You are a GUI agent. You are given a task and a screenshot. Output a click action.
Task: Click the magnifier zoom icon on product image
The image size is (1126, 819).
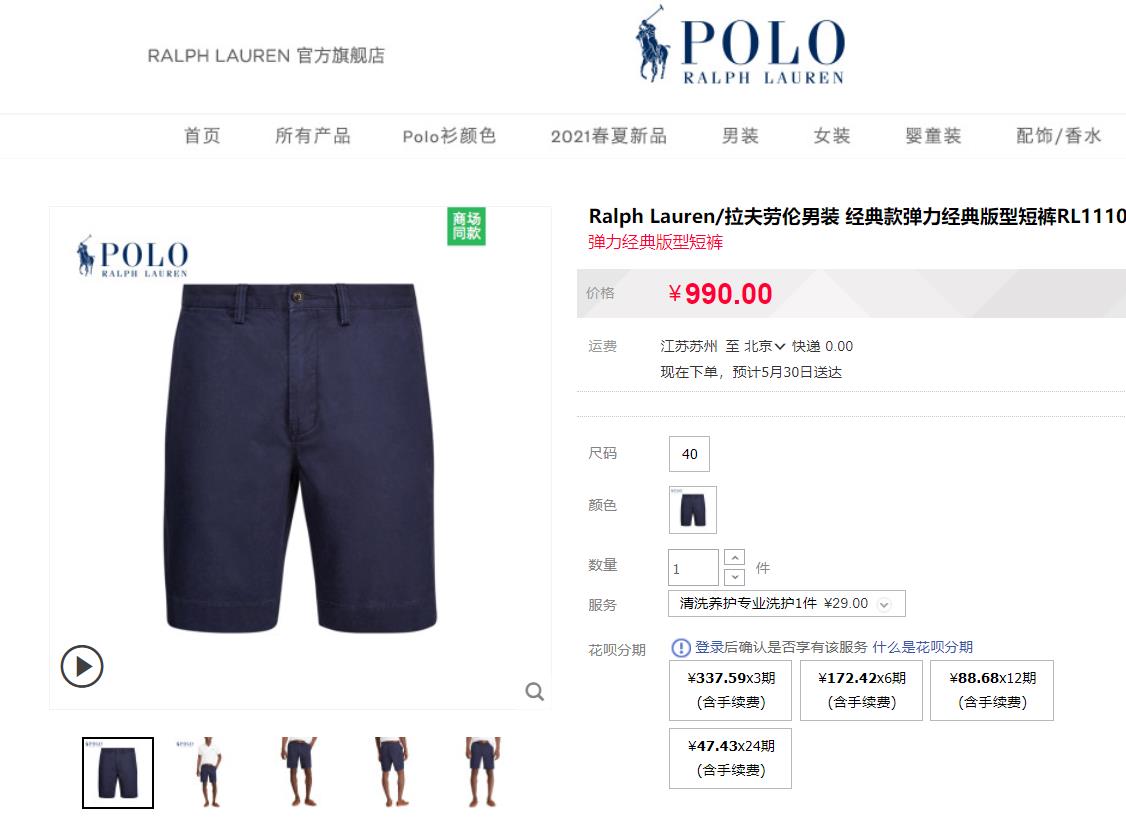pos(534,692)
